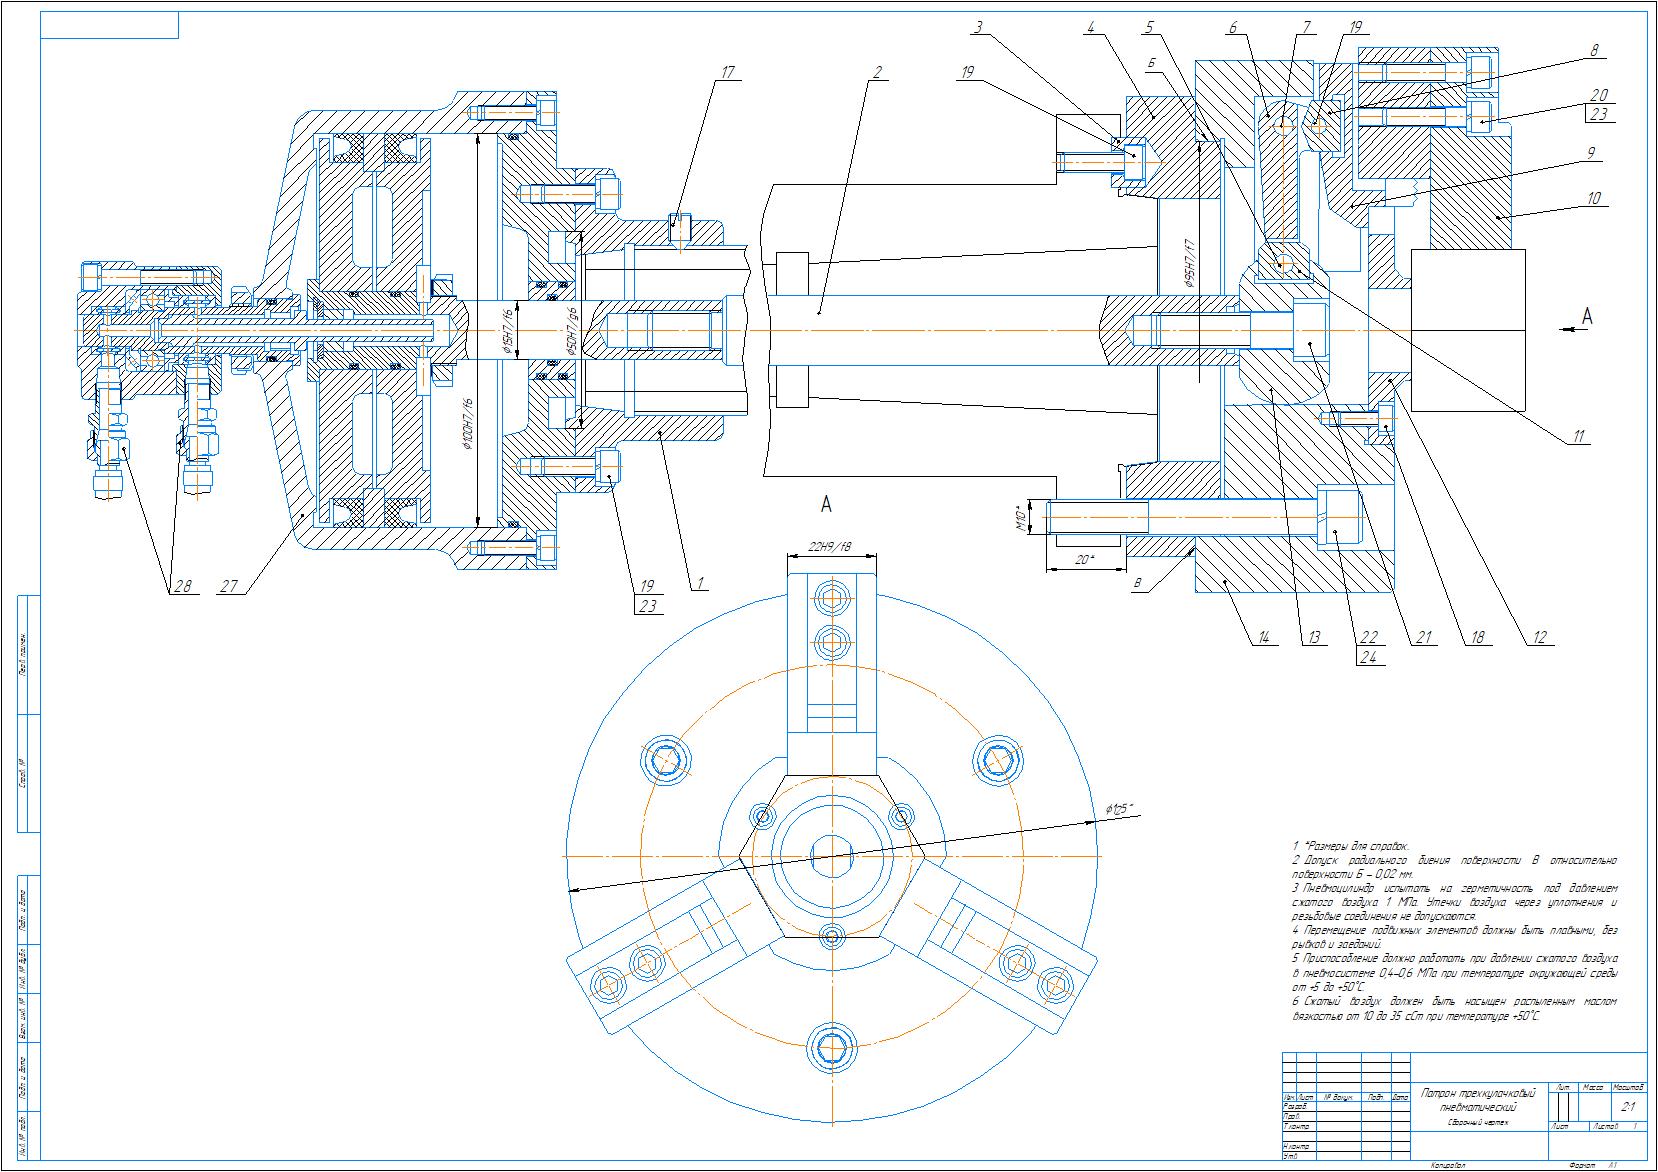Click callout number 11 label
Screen dimensions: 1658x1172
tap(1577, 435)
